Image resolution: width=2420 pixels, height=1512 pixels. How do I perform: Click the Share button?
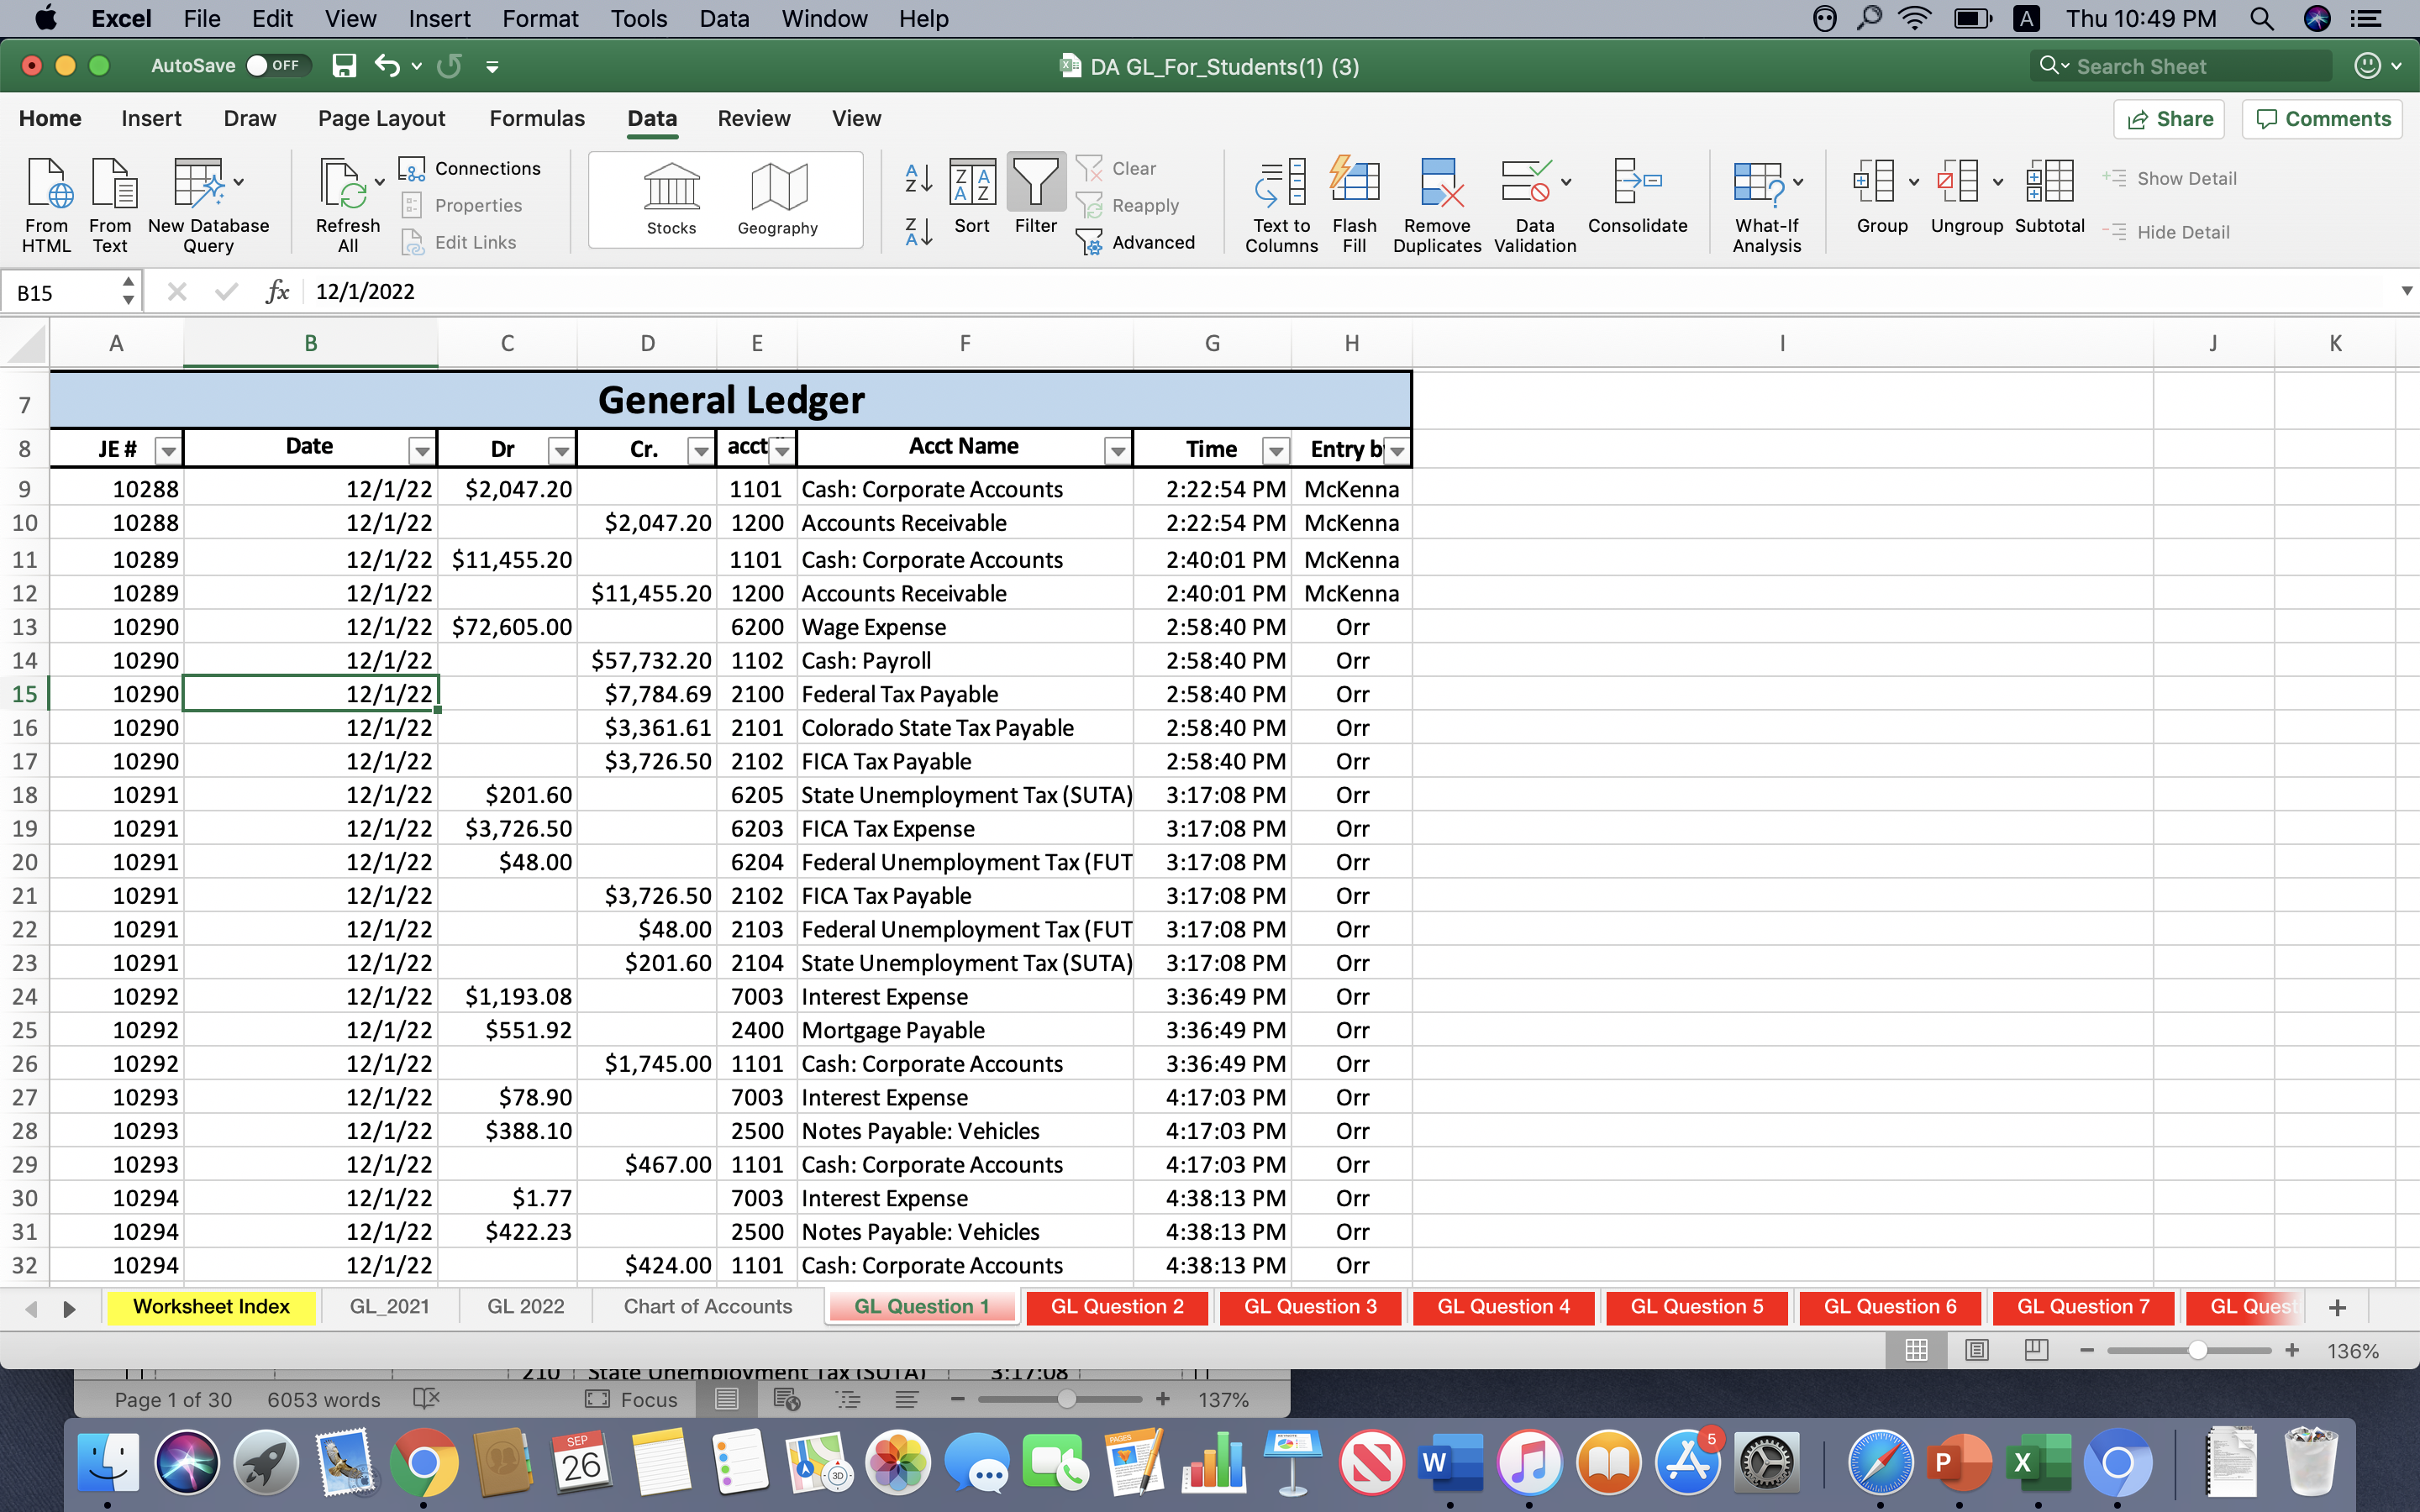pos(2170,118)
